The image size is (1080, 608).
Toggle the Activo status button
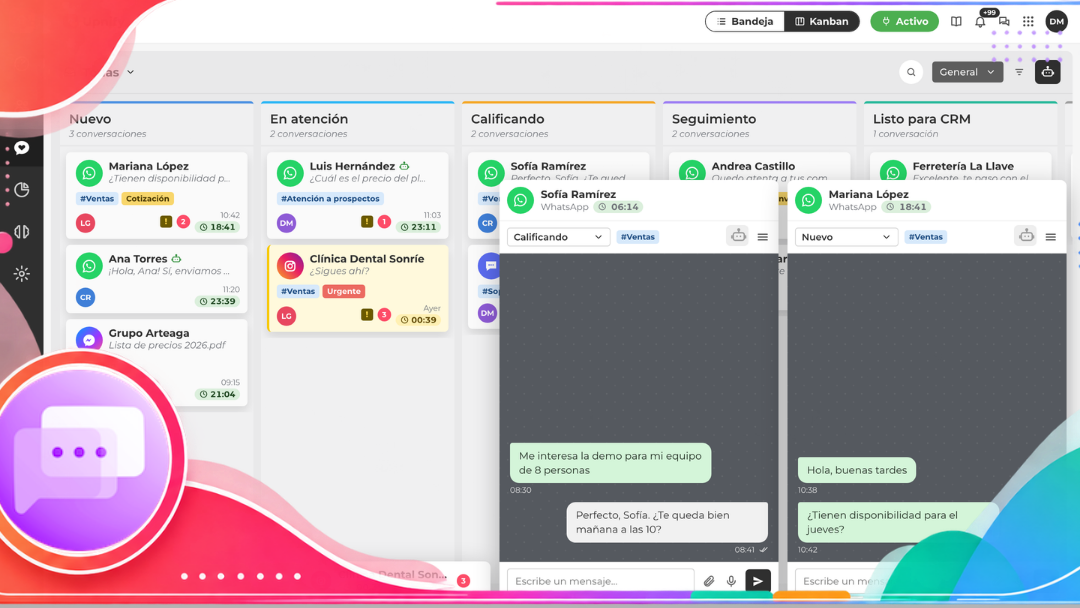point(904,21)
